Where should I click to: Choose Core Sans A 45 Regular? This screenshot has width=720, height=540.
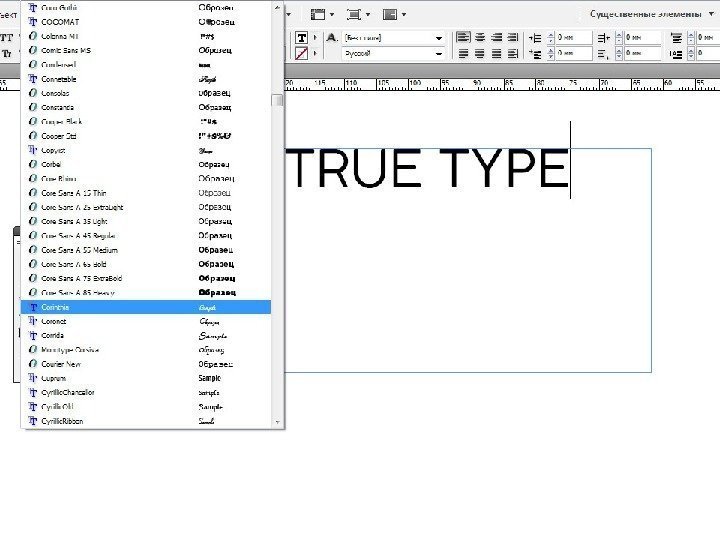coord(146,236)
